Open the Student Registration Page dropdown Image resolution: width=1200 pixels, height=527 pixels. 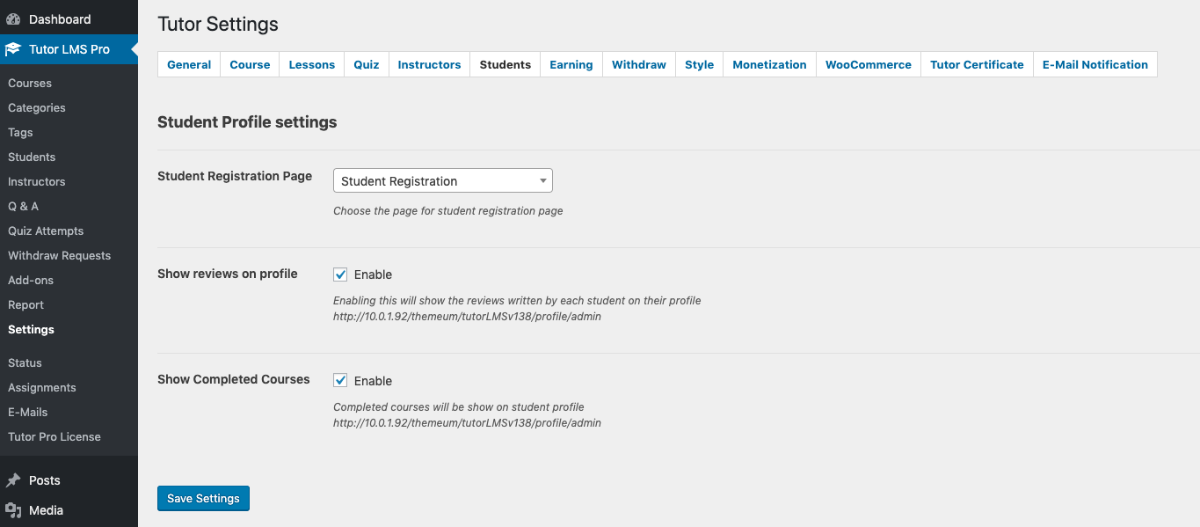click(x=442, y=181)
